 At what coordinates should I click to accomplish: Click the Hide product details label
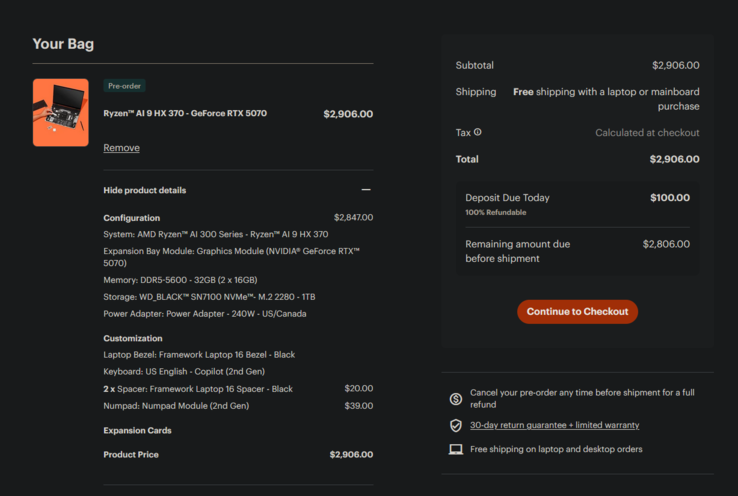click(x=144, y=190)
